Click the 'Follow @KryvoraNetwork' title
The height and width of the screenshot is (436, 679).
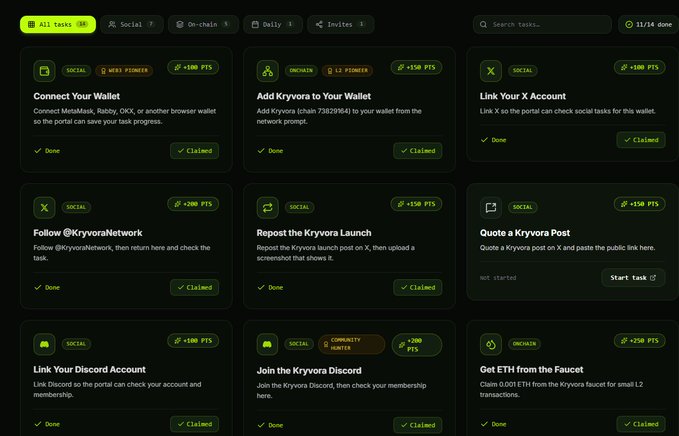click(x=88, y=233)
